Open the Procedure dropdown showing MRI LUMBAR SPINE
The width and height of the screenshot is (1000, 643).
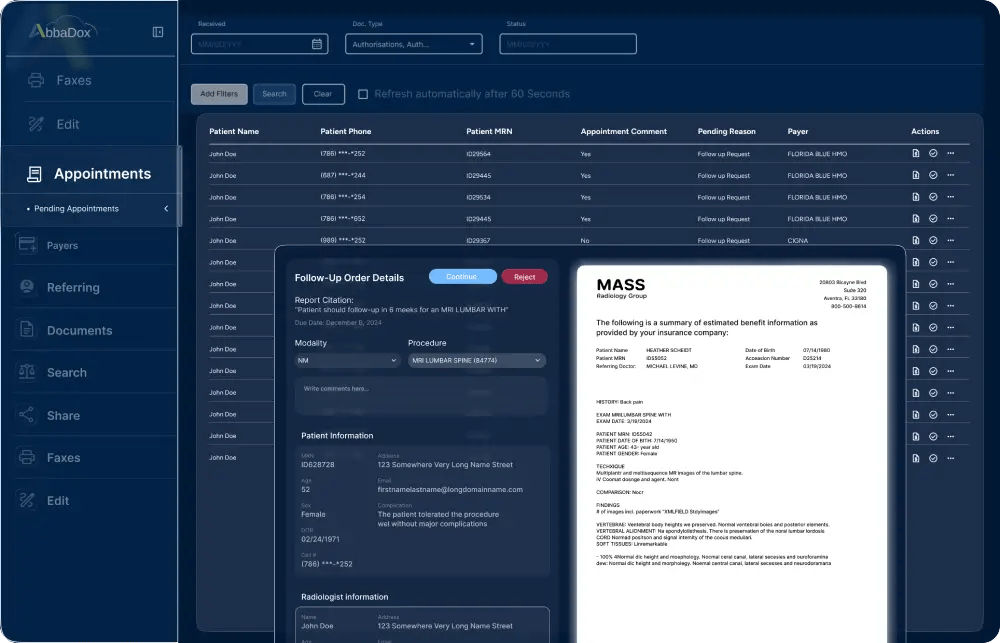coord(478,360)
